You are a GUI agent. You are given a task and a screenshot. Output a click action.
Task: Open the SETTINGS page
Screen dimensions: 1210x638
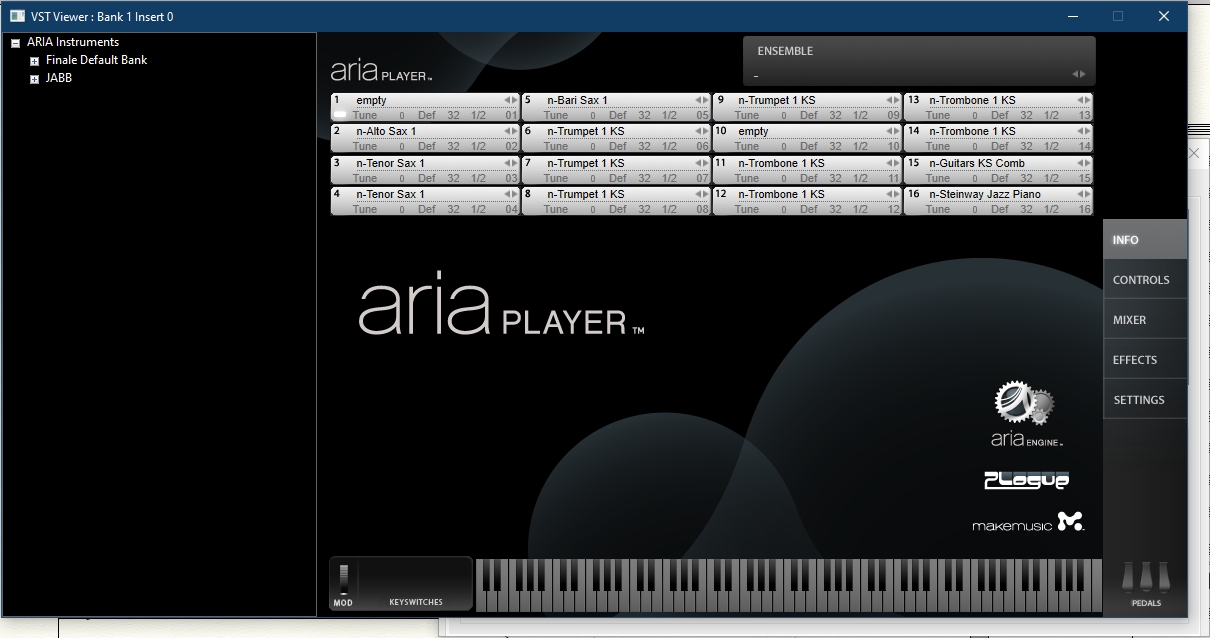pos(1139,400)
